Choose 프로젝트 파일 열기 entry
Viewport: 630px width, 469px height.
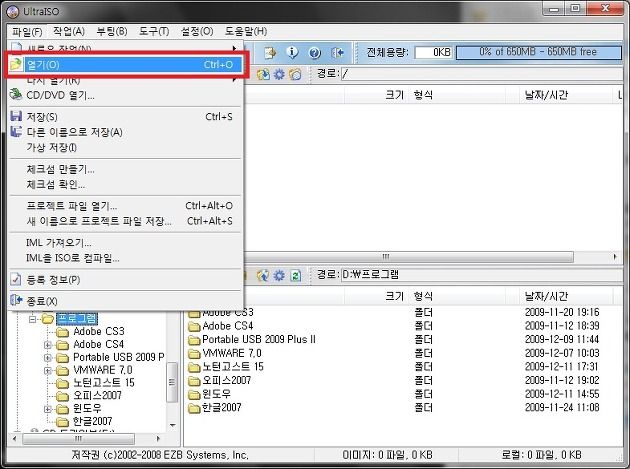(x=125, y=206)
